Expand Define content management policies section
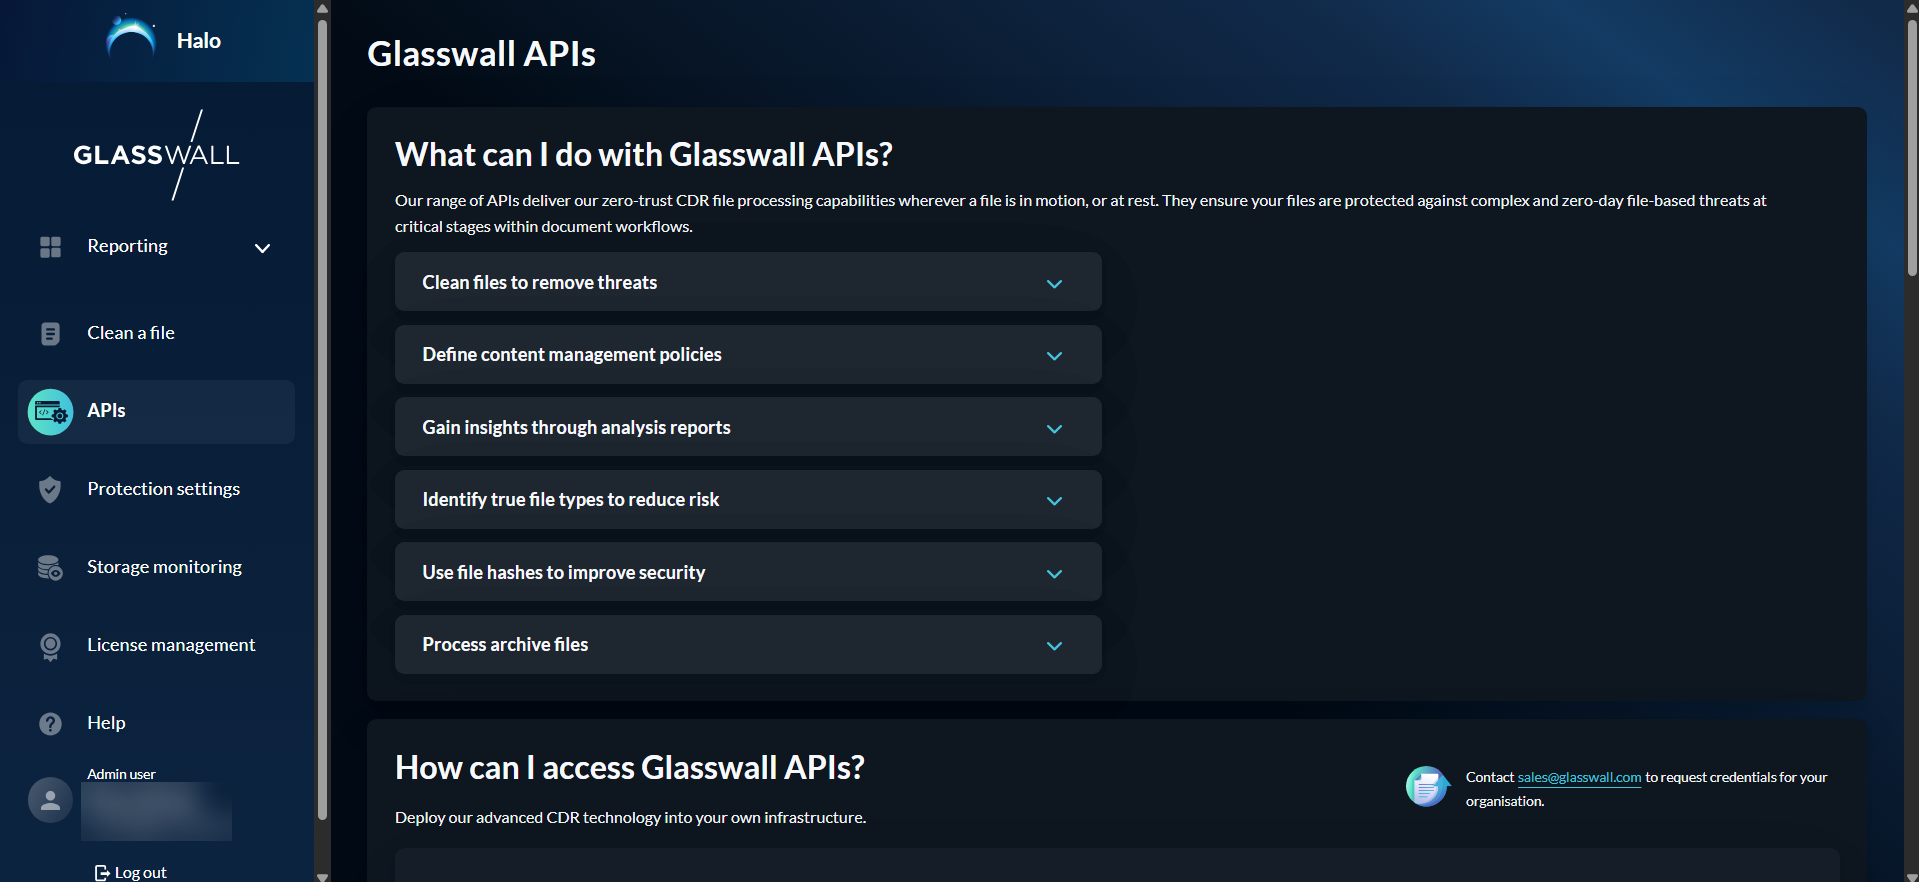The height and width of the screenshot is (882, 1919). [x=1053, y=356]
